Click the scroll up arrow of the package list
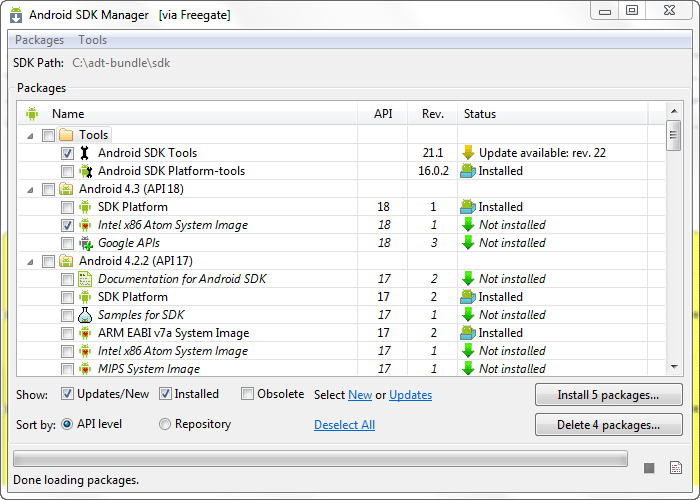This screenshot has width=700, height=500. coord(674,111)
